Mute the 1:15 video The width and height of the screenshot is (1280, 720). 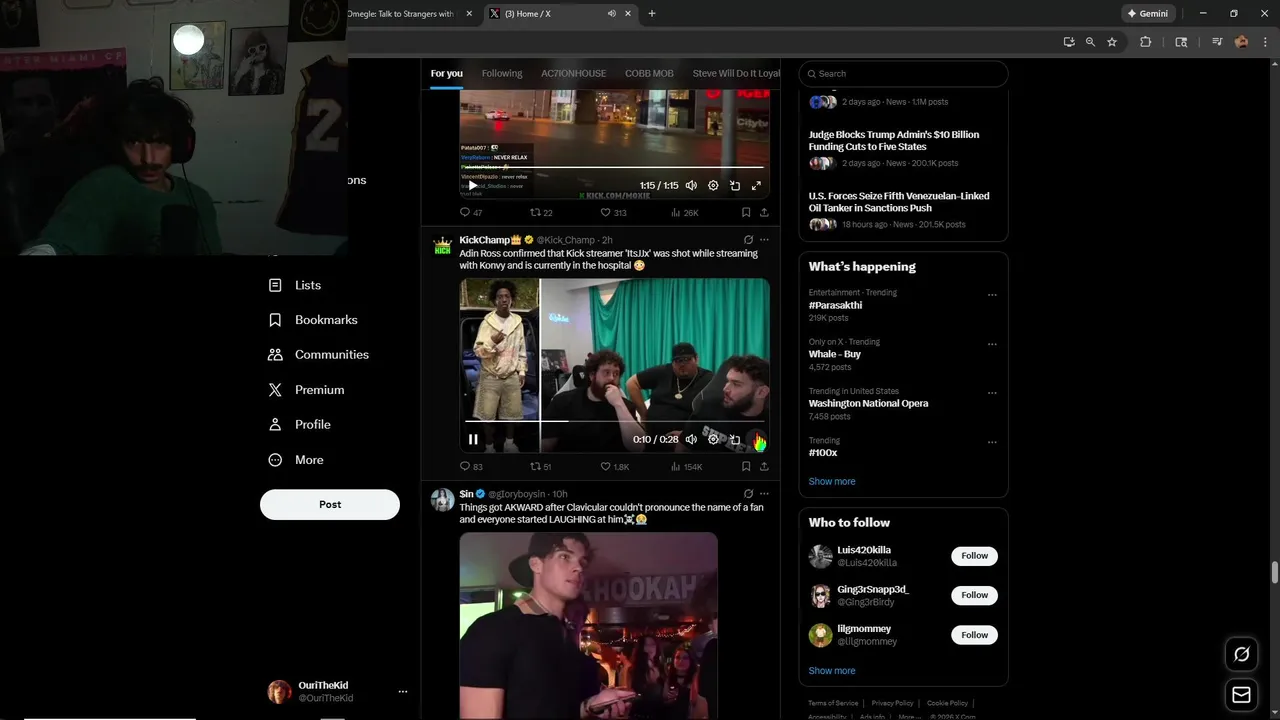click(691, 185)
